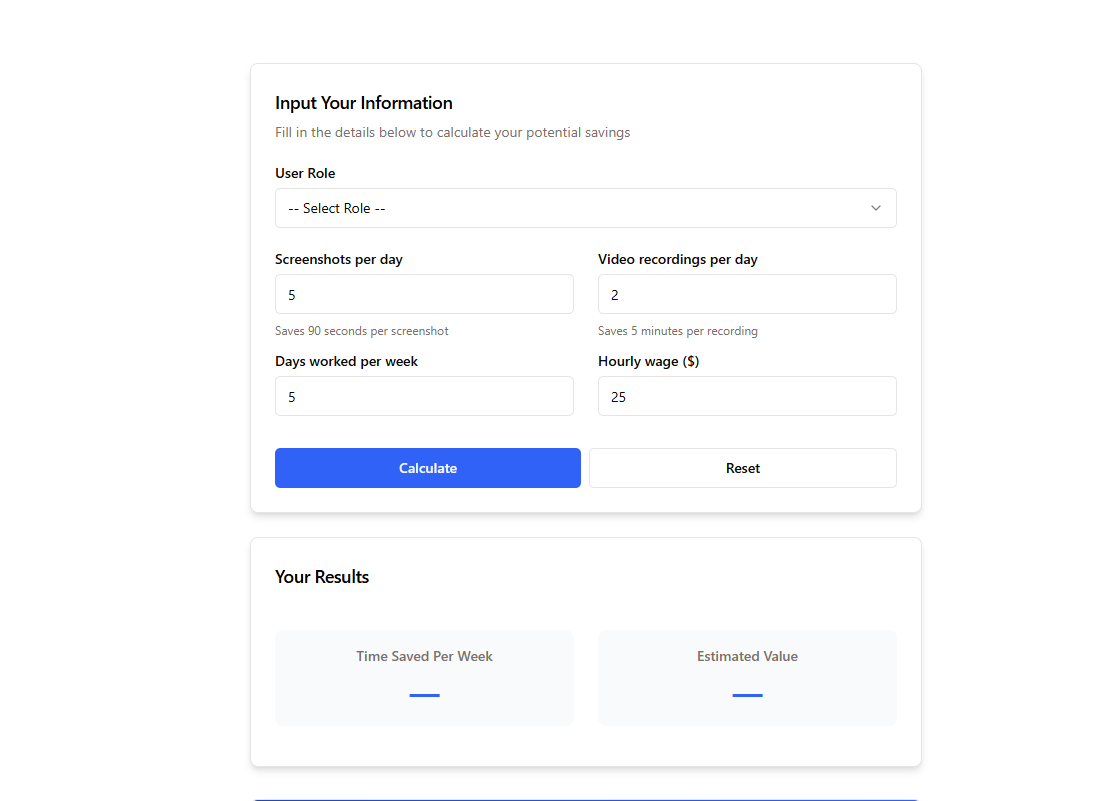Click the Days worked per week label
1096x801 pixels.
346,361
